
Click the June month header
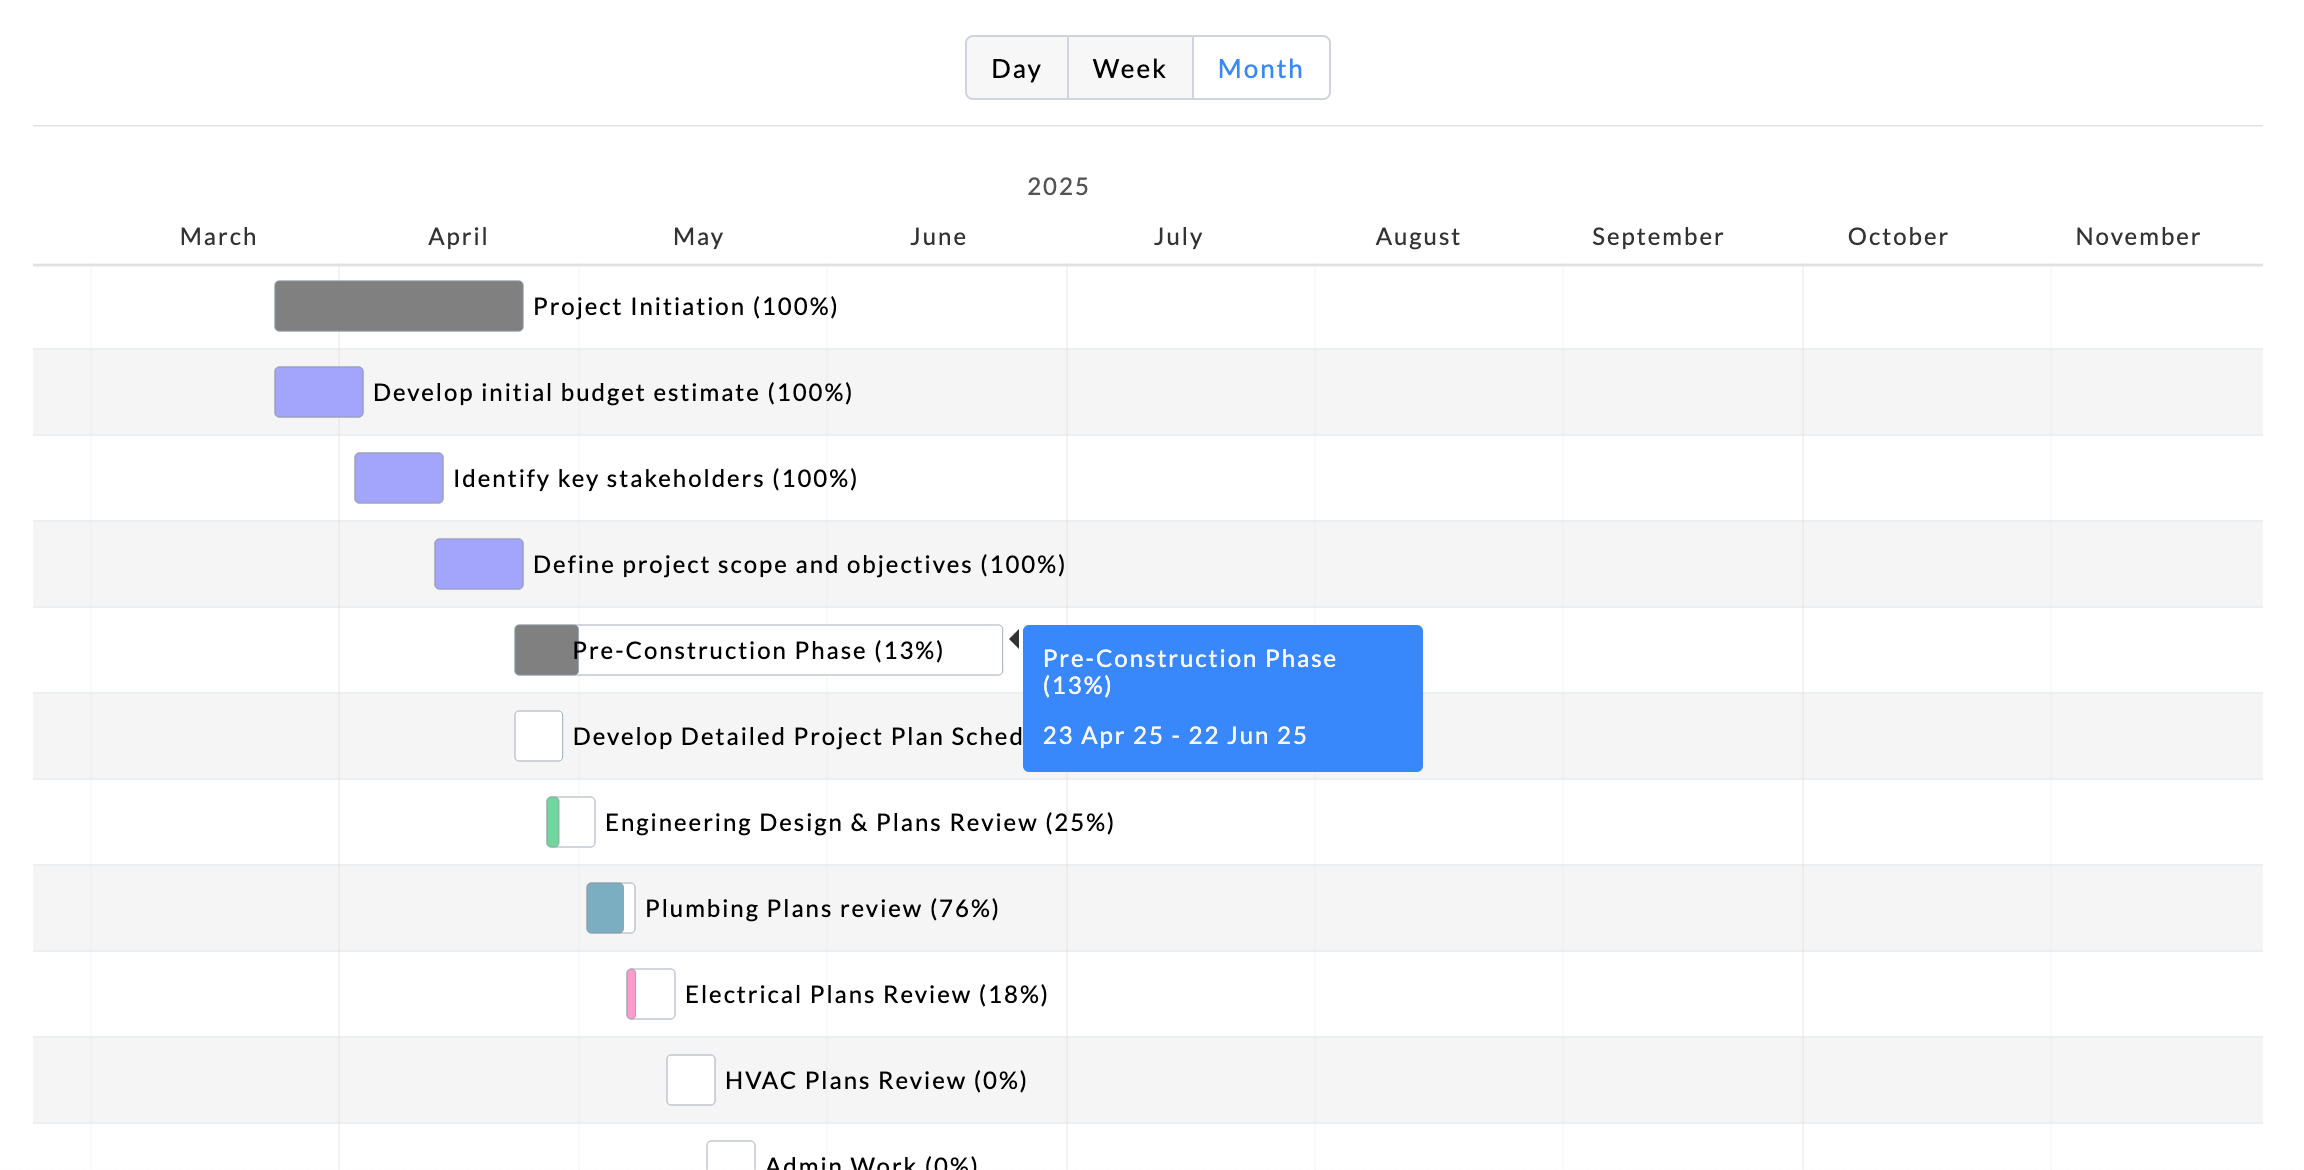click(x=938, y=237)
